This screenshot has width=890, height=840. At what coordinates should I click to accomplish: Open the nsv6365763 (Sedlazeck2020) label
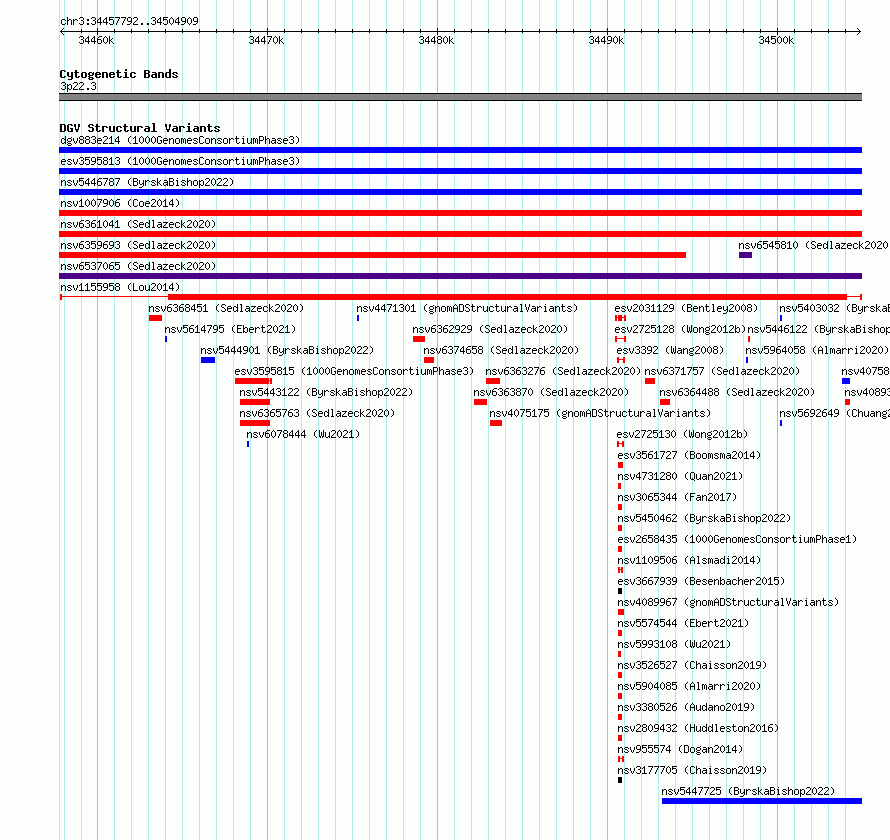tap(317, 413)
